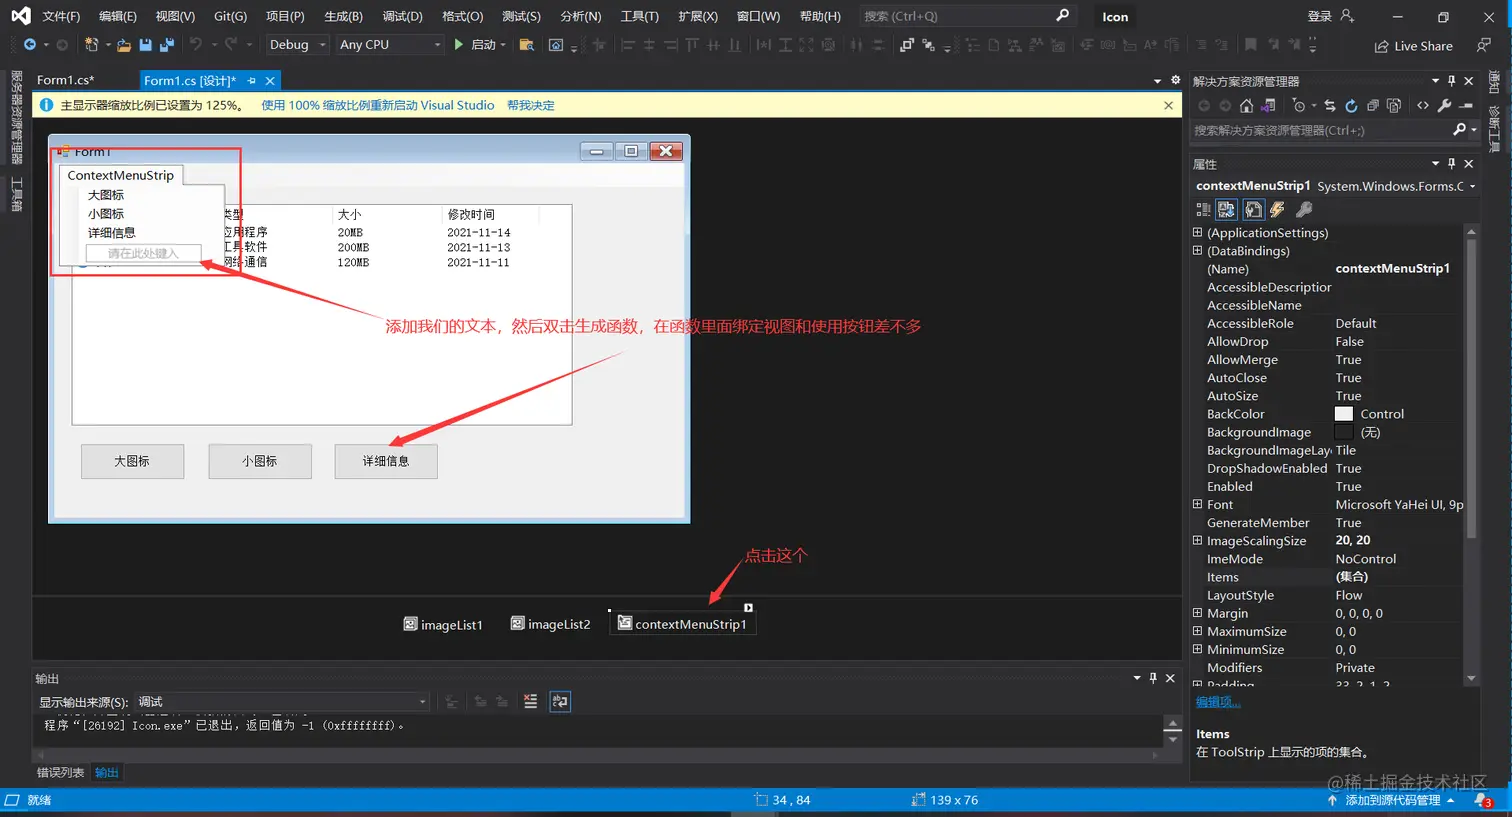Navigate backward with the blue arrow
This screenshot has width=1512, height=817.
[x=30, y=45]
